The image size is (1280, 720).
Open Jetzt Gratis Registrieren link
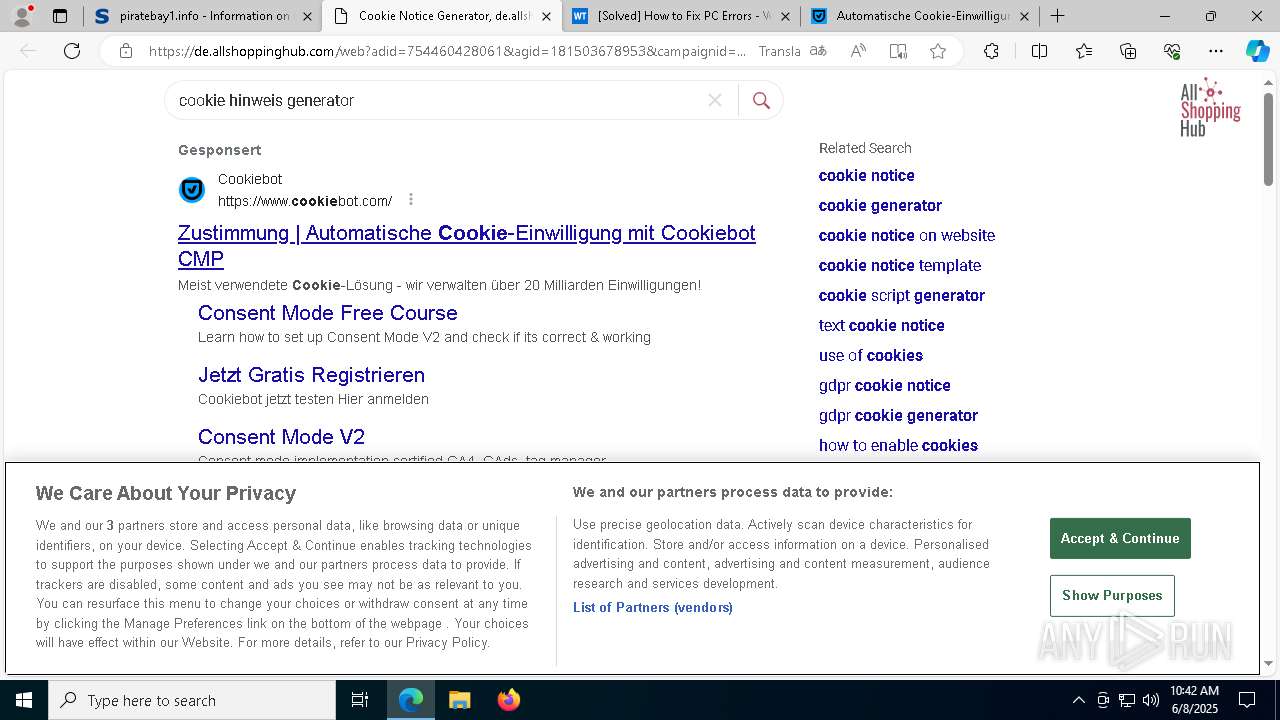pyautogui.click(x=311, y=375)
